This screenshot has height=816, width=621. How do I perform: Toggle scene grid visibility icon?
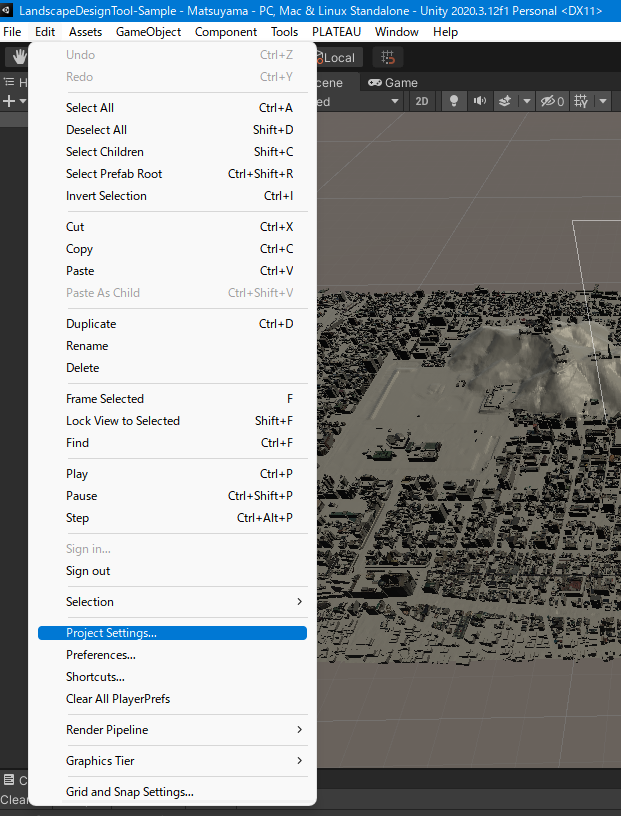pyautogui.click(x=582, y=101)
